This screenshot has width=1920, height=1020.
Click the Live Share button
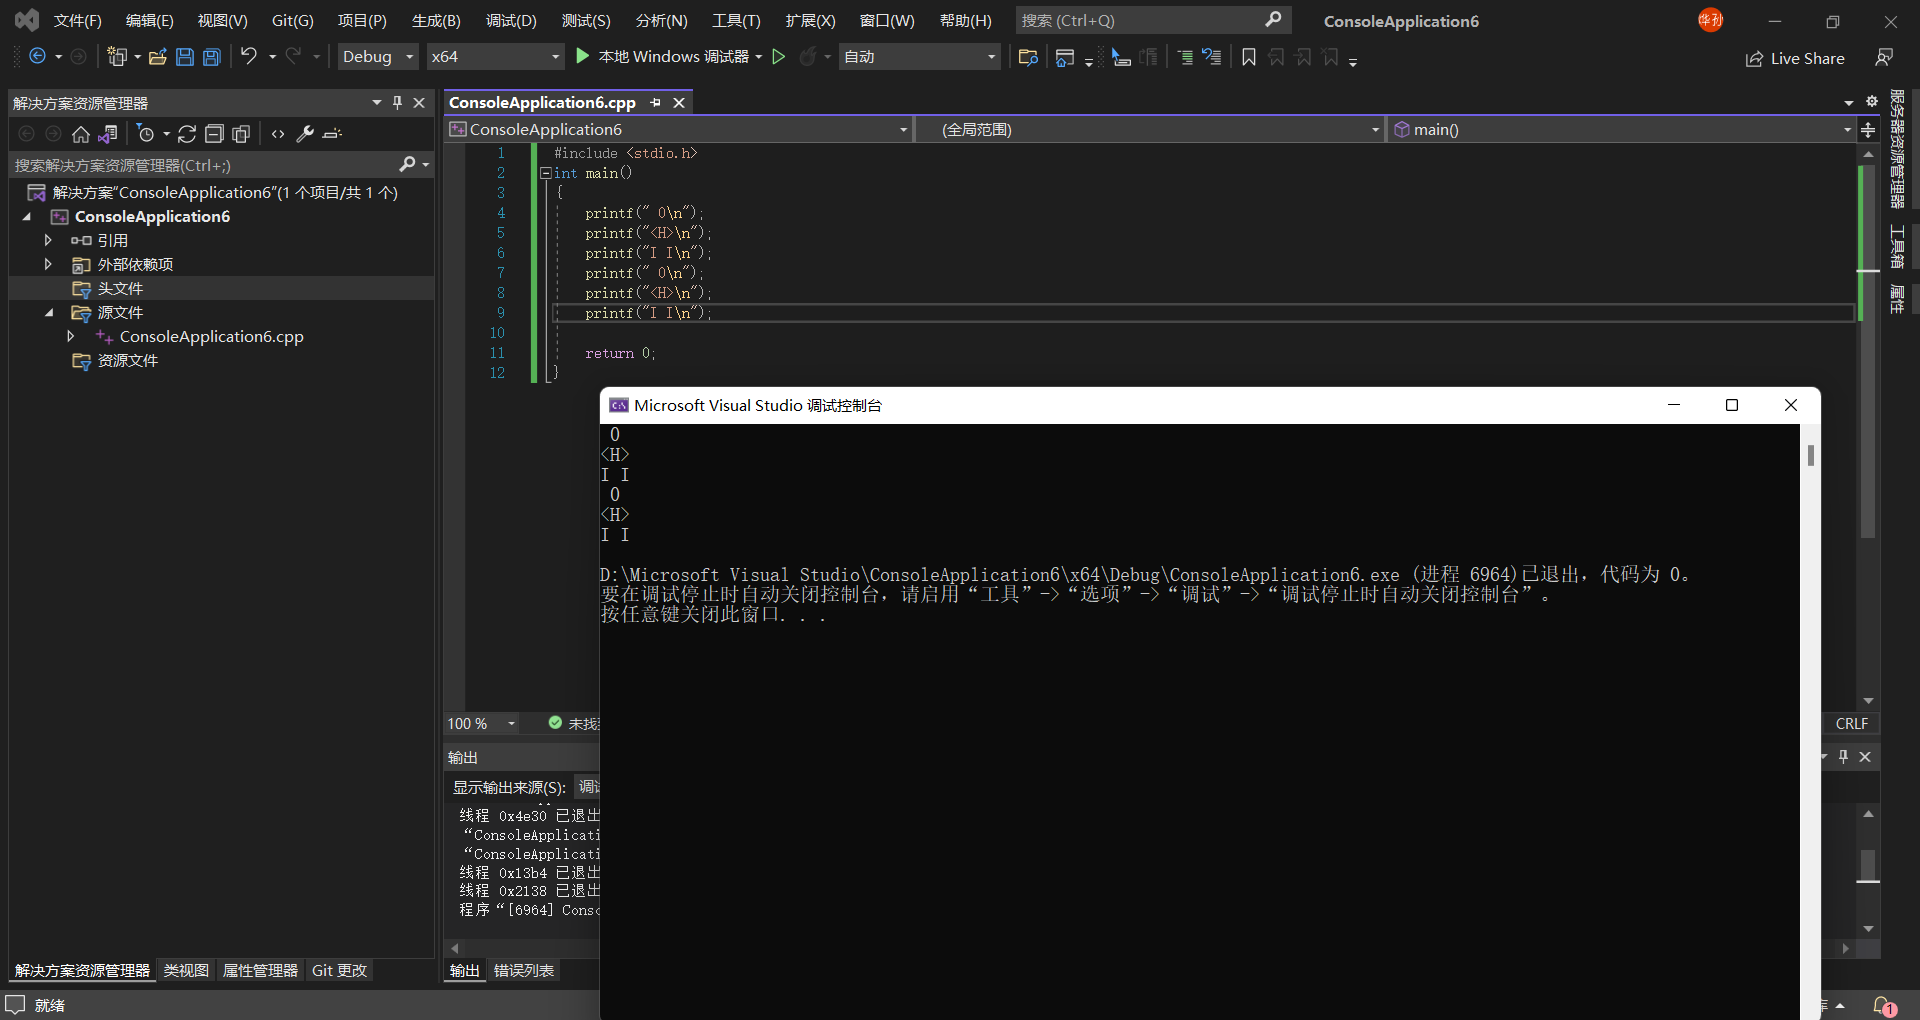(1795, 58)
